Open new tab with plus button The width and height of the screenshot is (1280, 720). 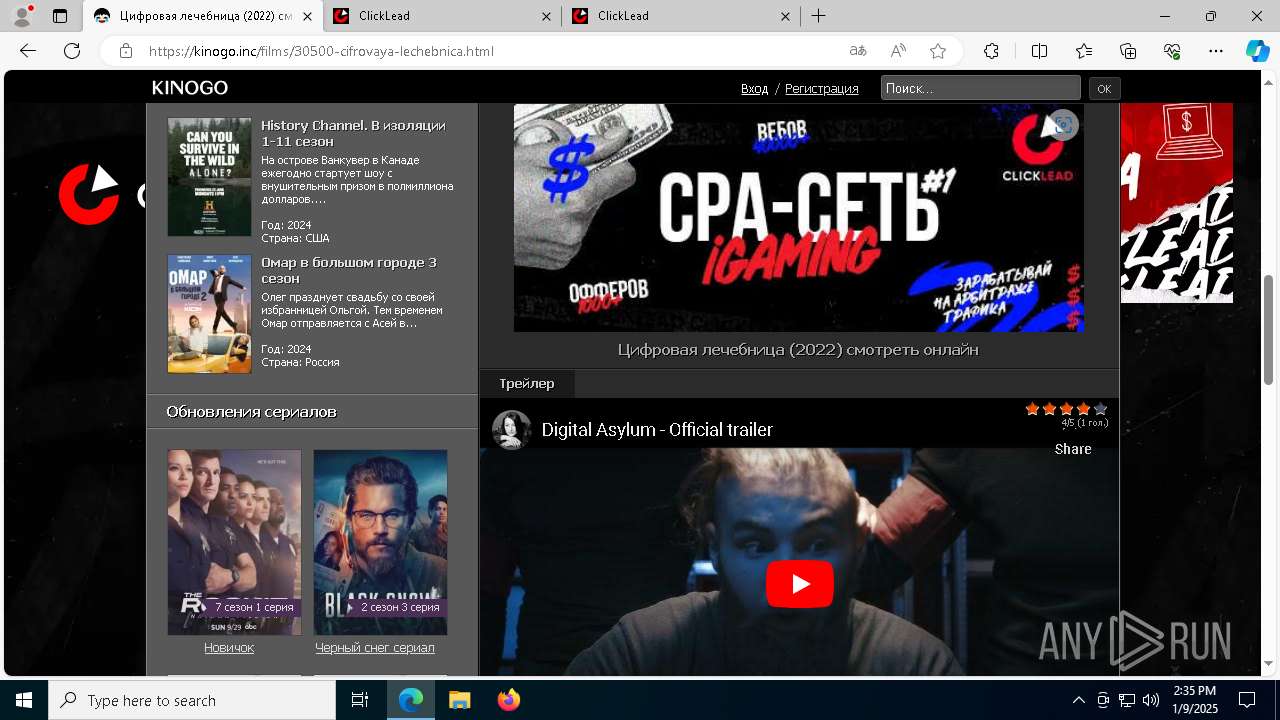pos(819,16)
